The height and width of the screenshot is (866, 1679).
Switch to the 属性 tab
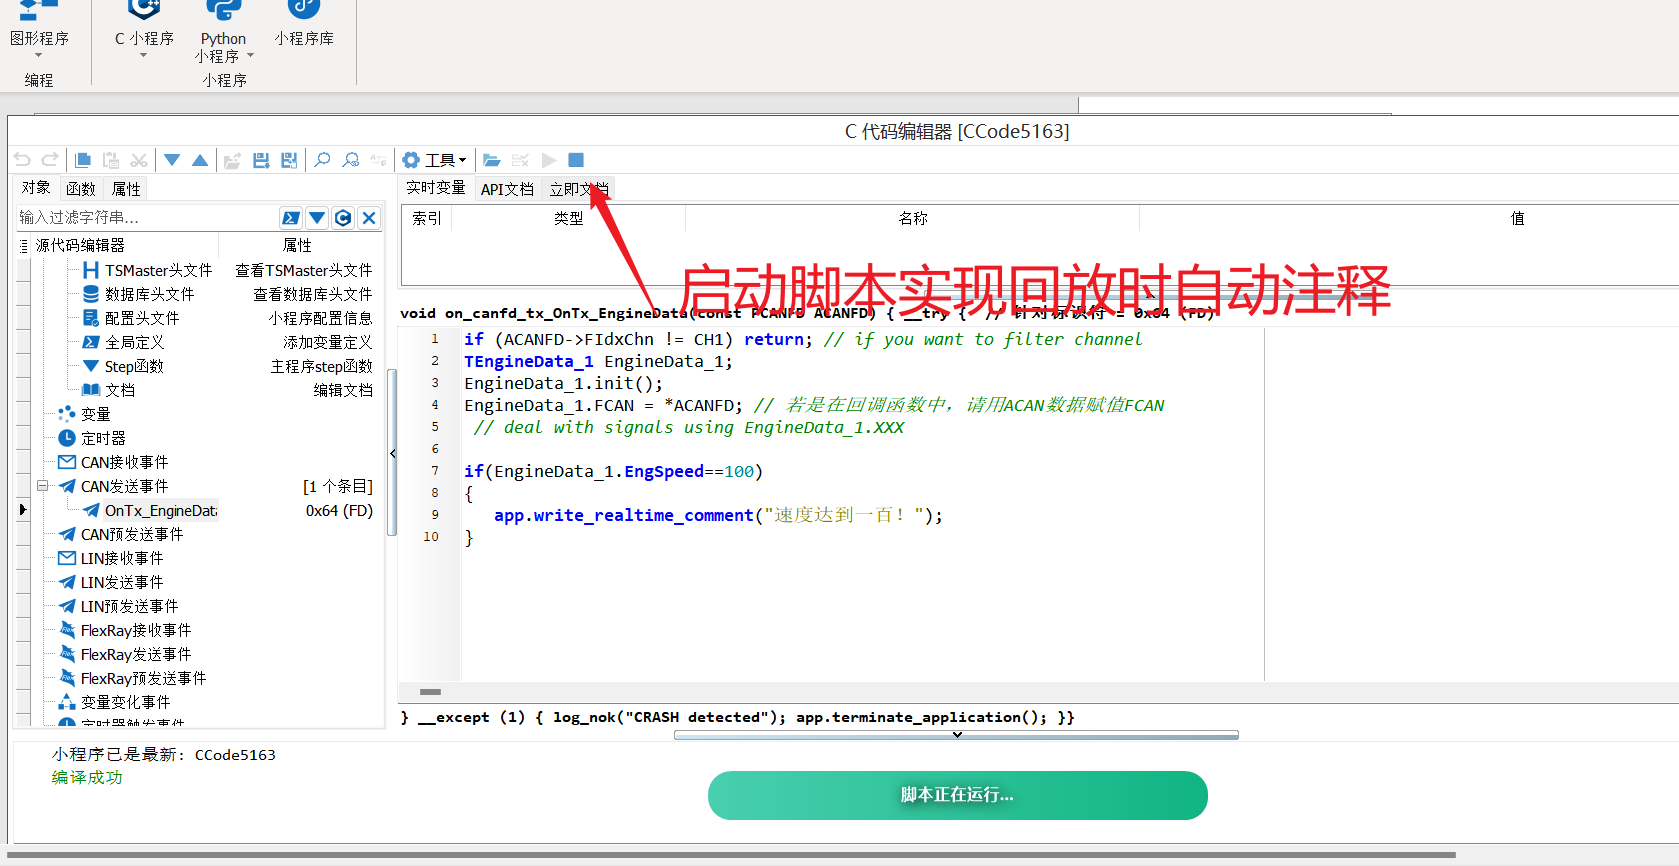pos(126,188)
